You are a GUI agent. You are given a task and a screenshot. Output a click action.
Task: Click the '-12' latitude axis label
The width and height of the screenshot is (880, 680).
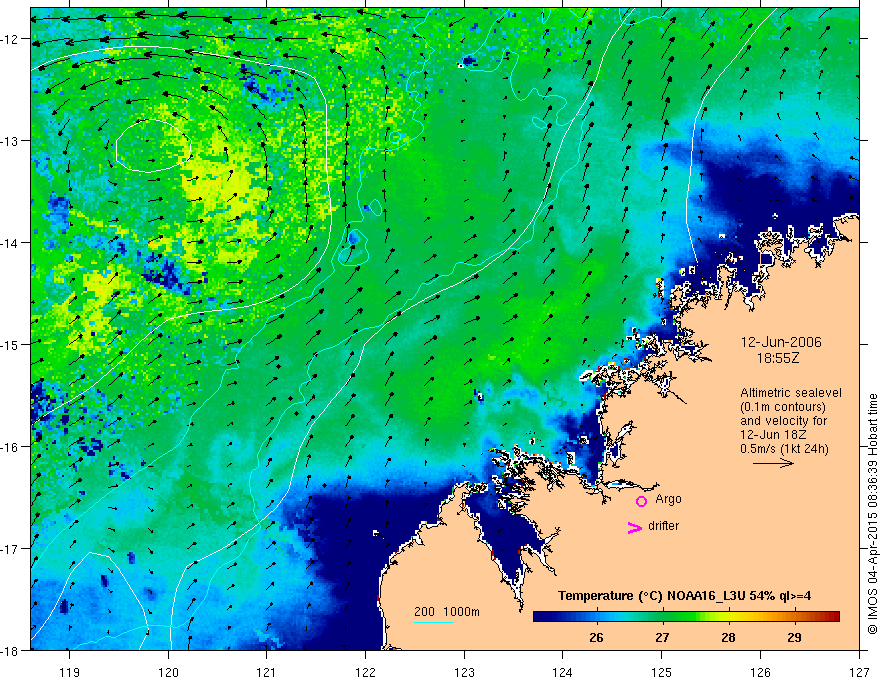coord(10,39)
